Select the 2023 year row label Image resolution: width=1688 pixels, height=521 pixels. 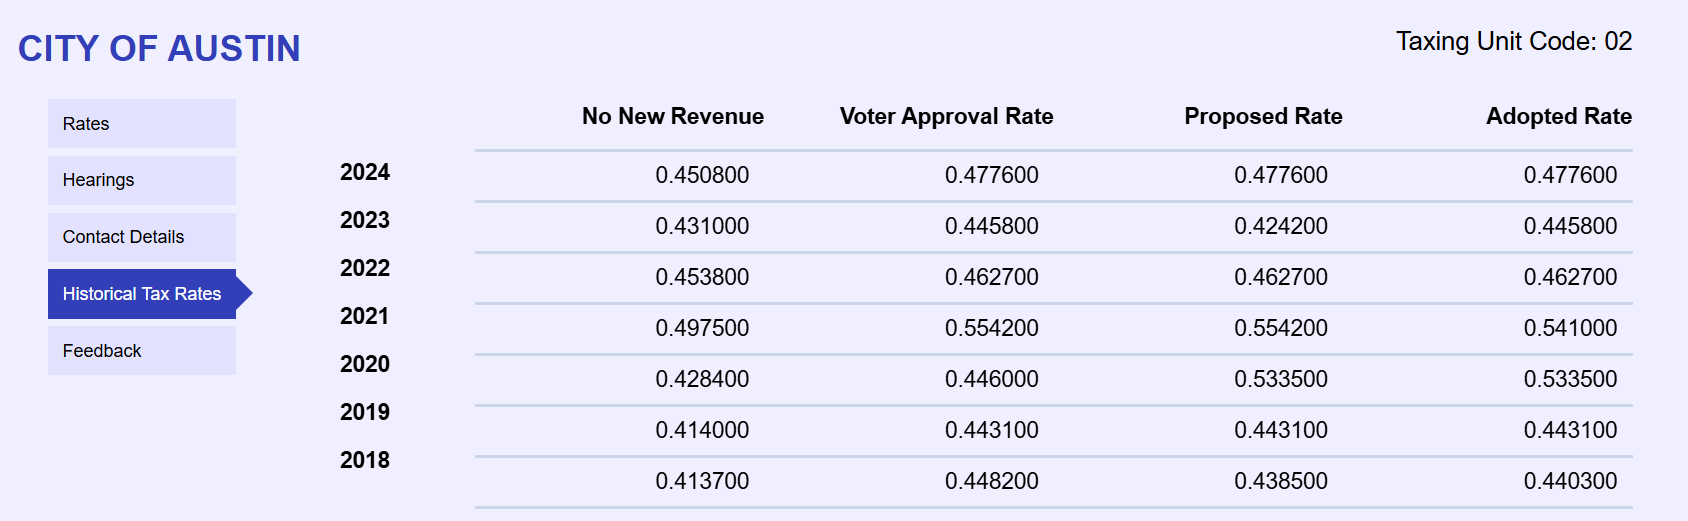[x=365, y=220]
